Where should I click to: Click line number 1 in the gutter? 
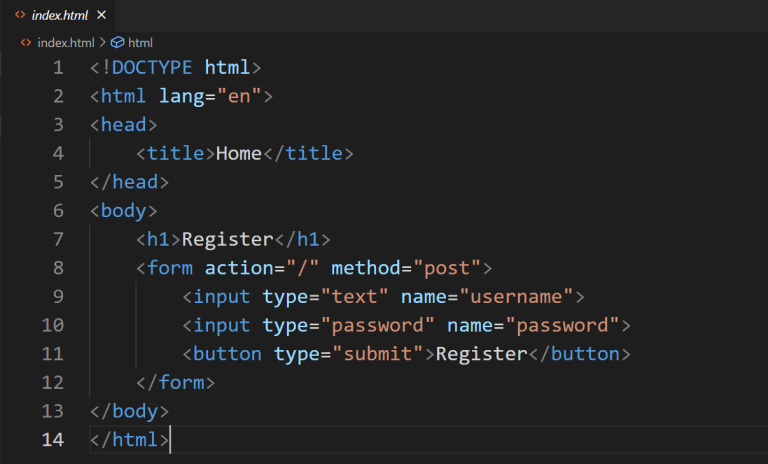pyautogui.click(x=58, y=68)
